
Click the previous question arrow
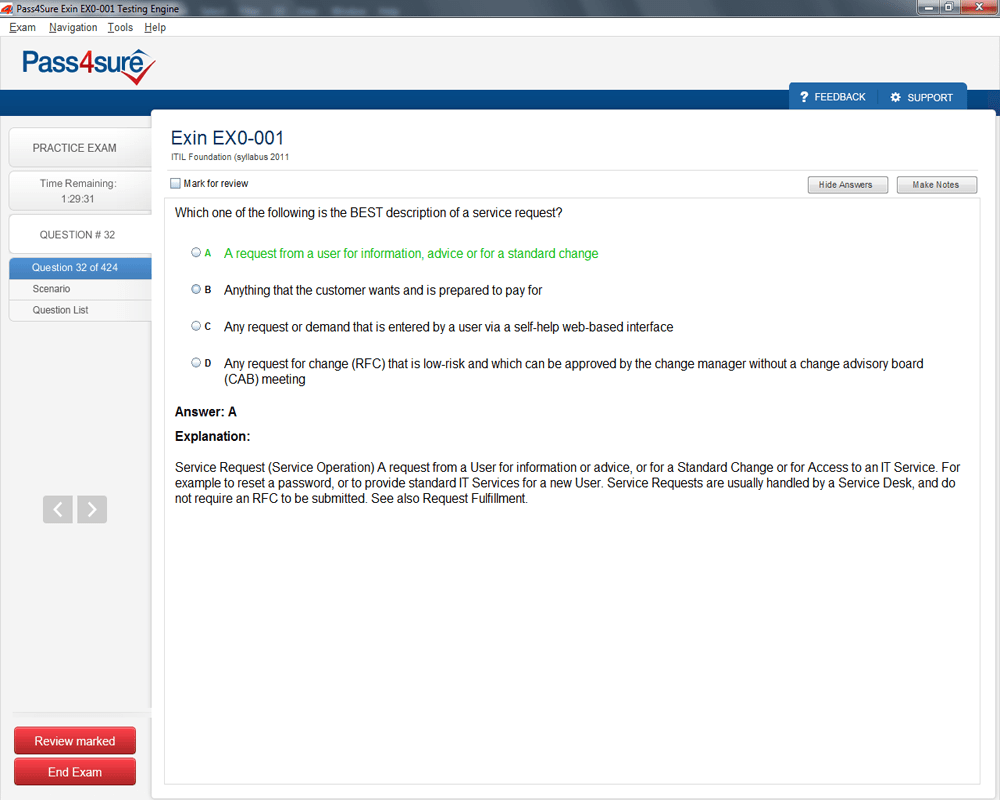coord(57,509)
